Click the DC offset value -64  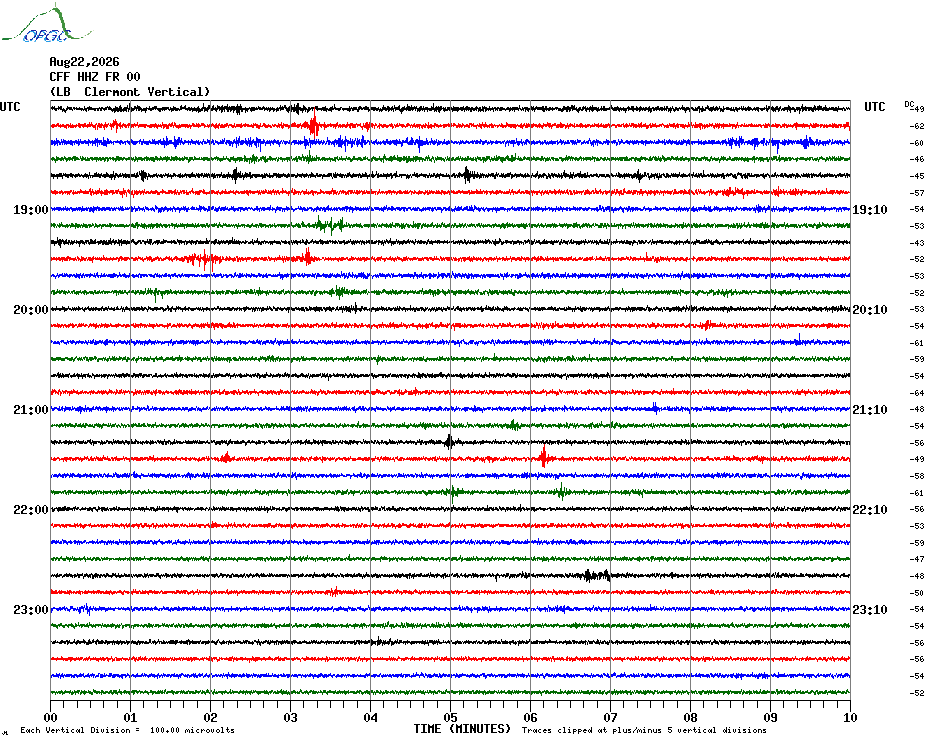917,393
